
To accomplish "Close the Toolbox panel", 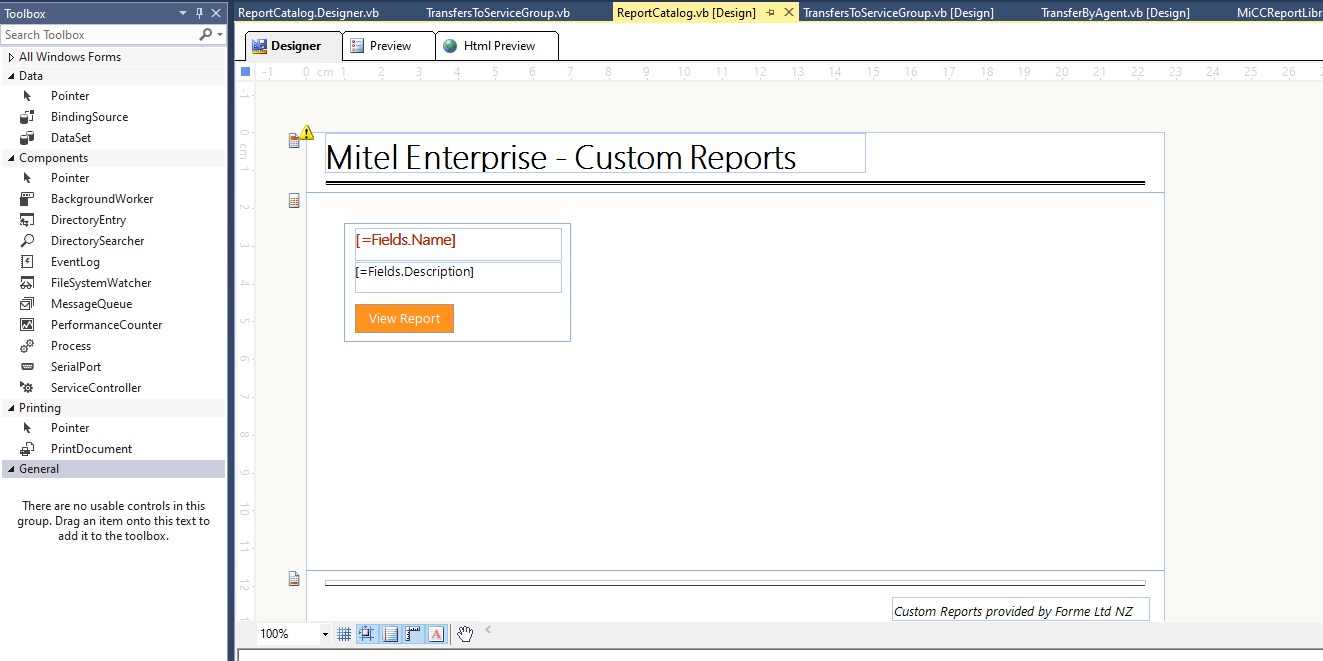I will pyautogui.click(x=216, y=13).
